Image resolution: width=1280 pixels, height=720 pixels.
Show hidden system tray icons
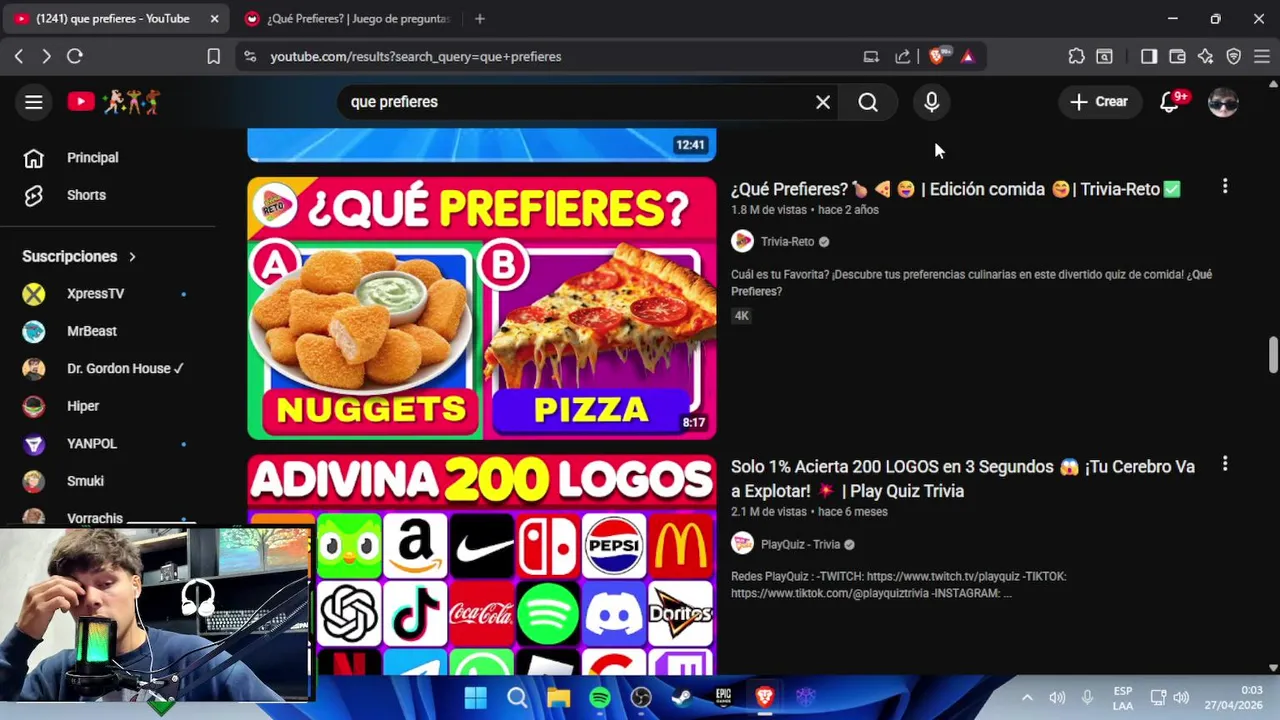coord(1027,697)
